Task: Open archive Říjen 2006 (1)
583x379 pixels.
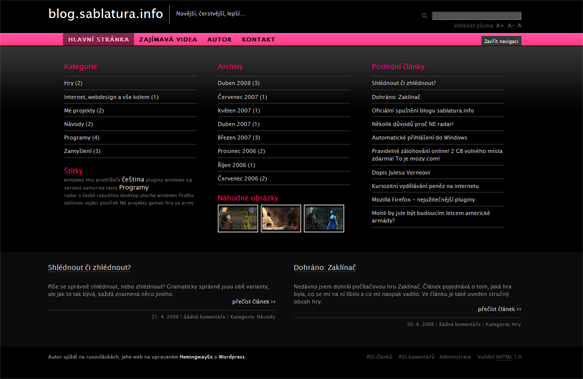Action: coord(236,165)
